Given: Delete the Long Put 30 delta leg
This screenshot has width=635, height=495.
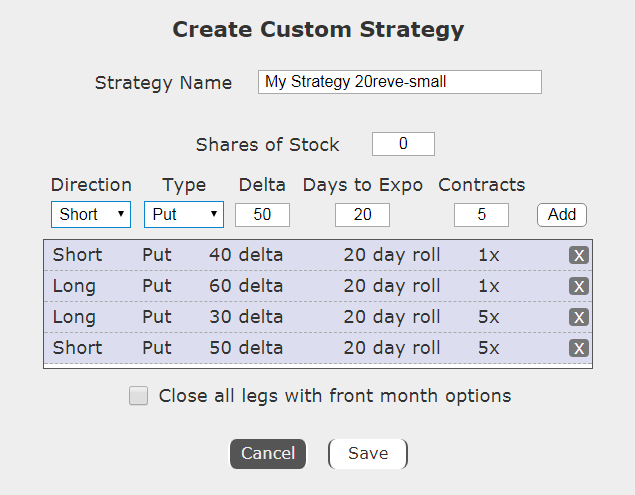Looking at the screenshot, I should (578, 317).
